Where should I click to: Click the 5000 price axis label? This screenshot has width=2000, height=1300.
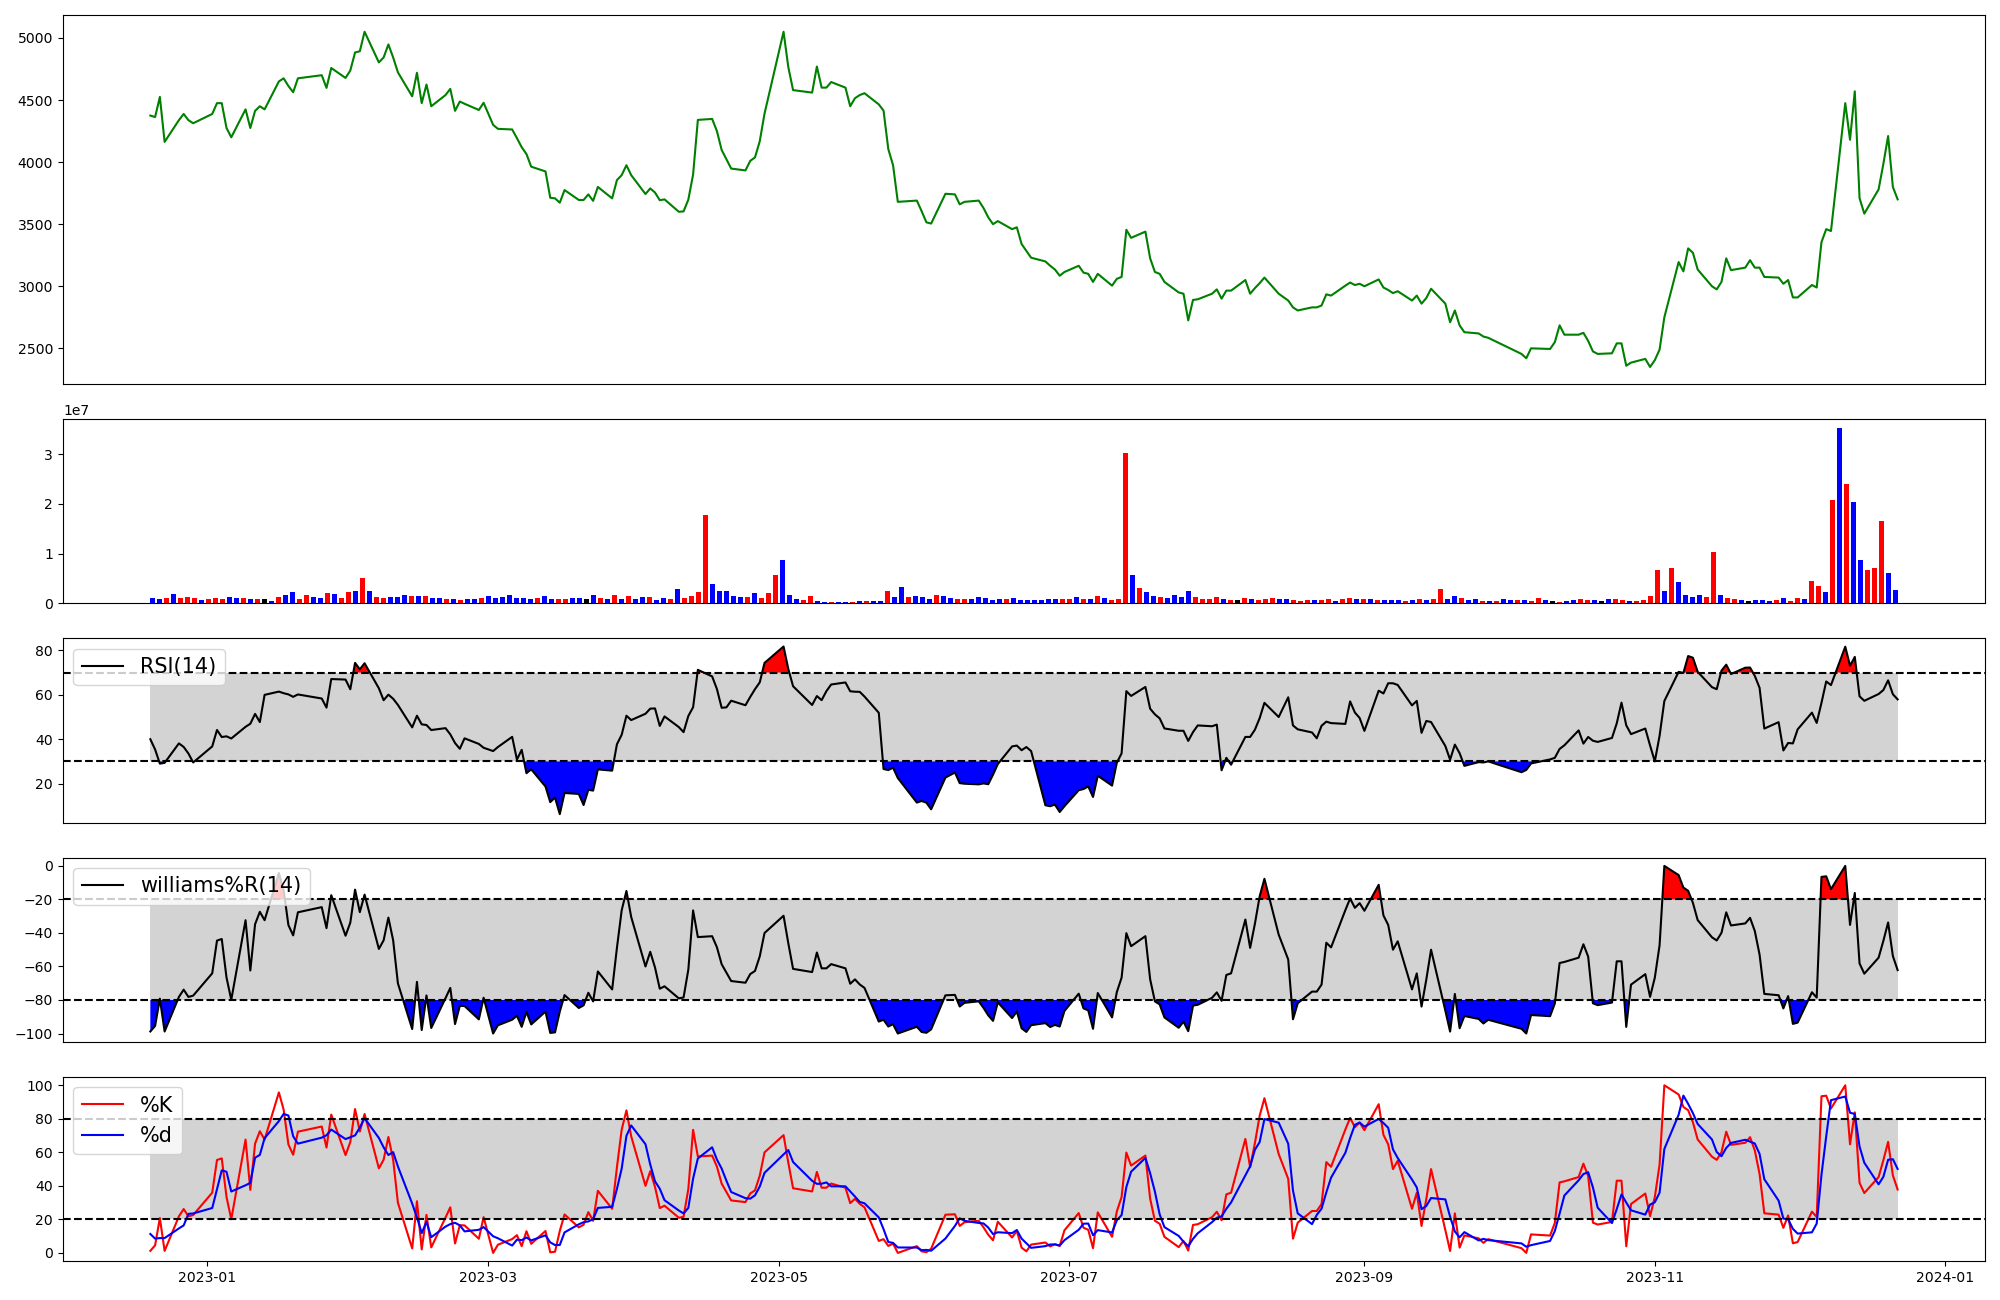click(x=35, y=39)
